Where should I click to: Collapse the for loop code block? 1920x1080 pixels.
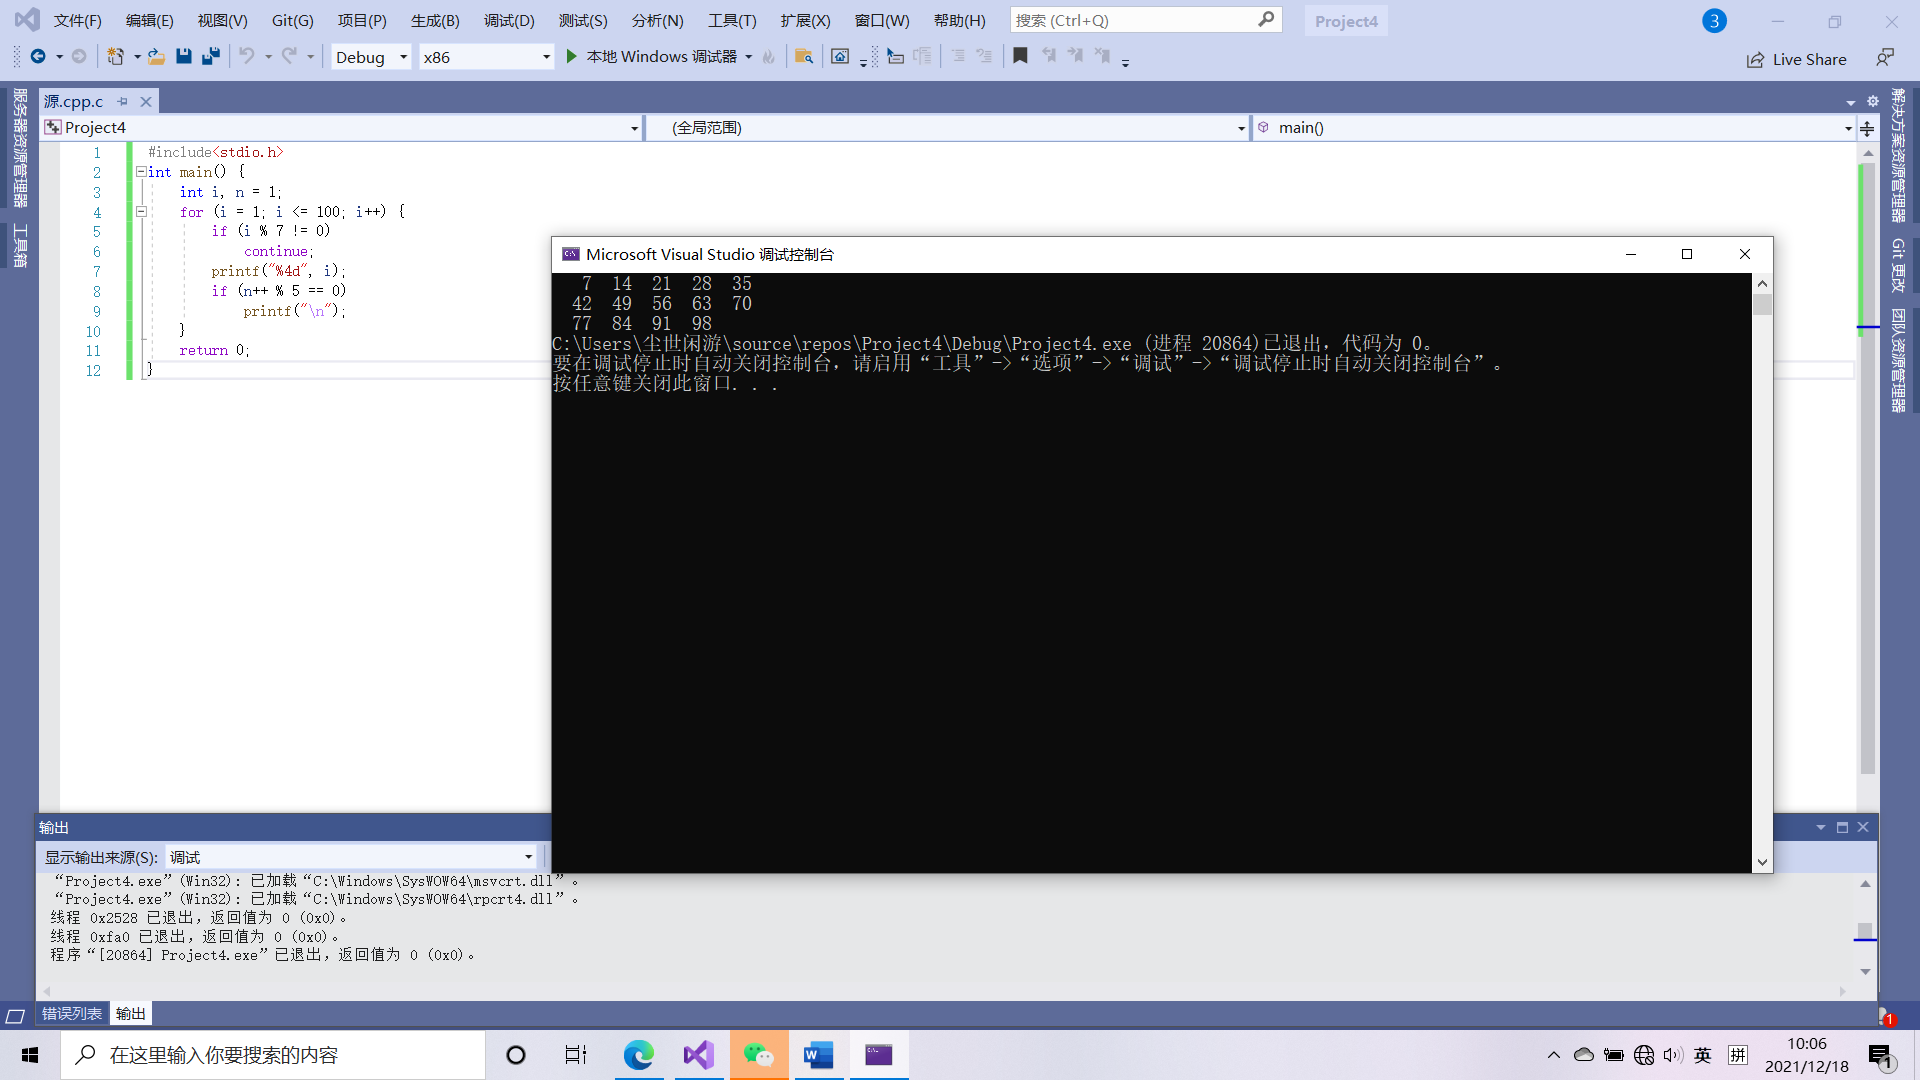coord(141,212)
